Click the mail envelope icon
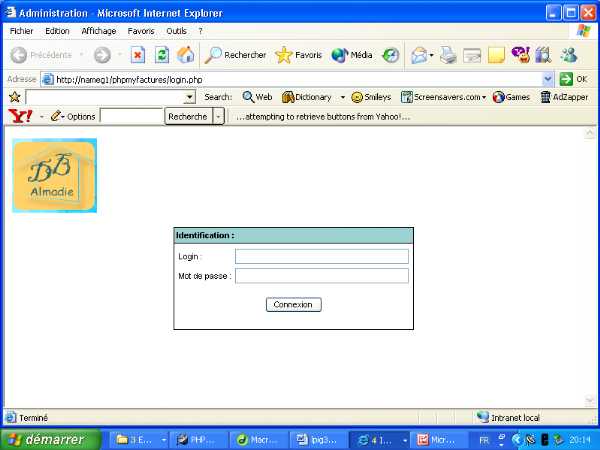Viewport: 600px width, 450px height. [419, 55]
